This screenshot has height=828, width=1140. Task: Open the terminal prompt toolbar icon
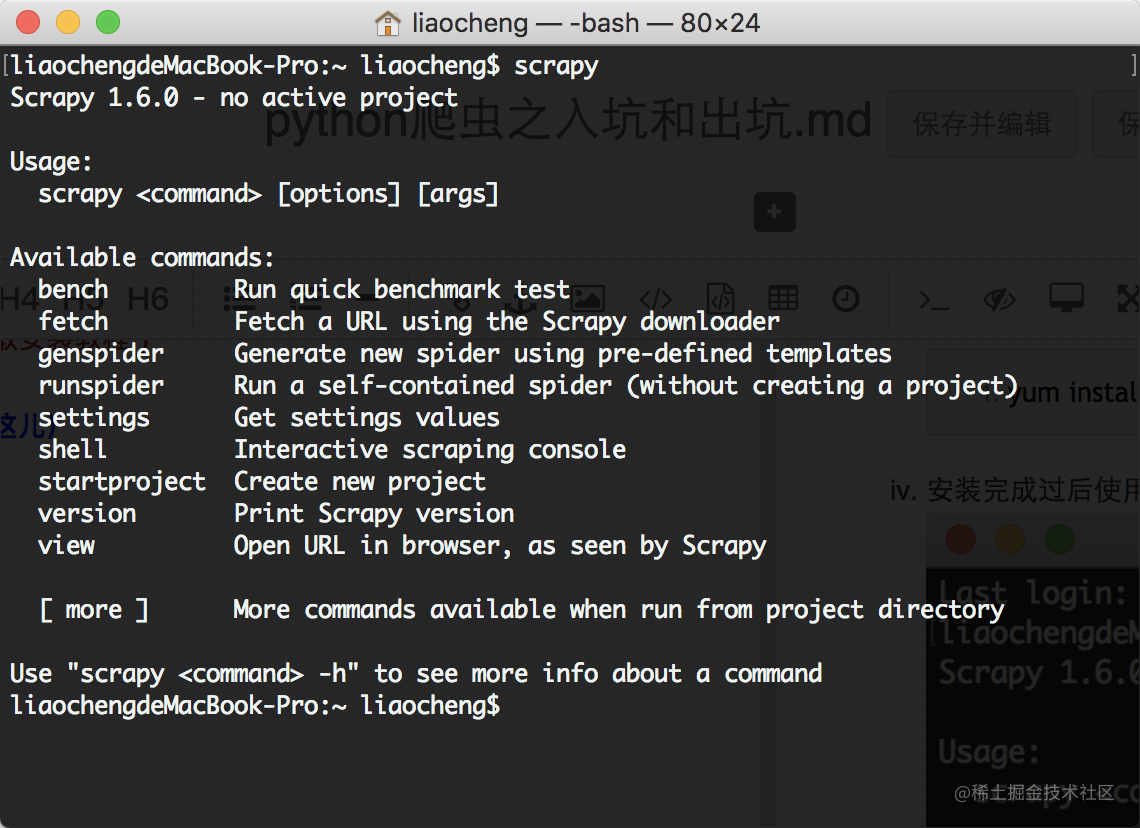click(934, 300)
